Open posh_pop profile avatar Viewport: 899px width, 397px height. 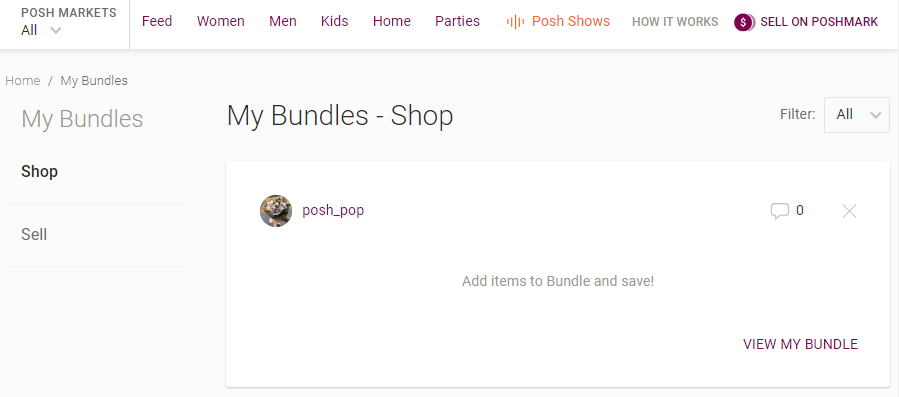point(276,211)
